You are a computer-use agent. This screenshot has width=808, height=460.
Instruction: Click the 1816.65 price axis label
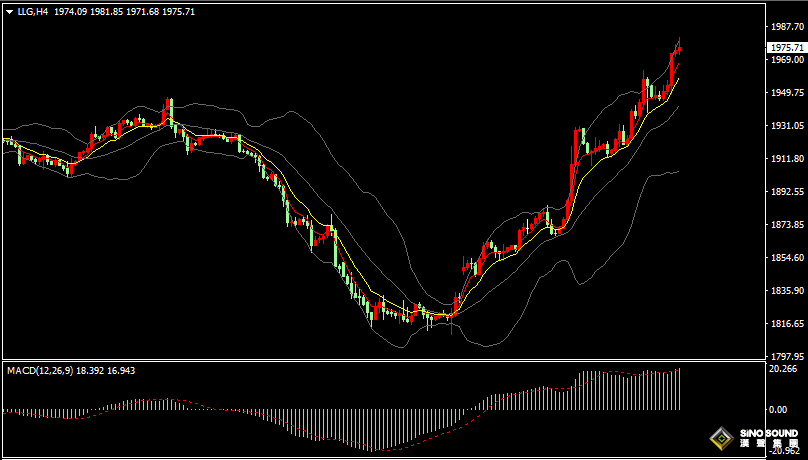785,324
